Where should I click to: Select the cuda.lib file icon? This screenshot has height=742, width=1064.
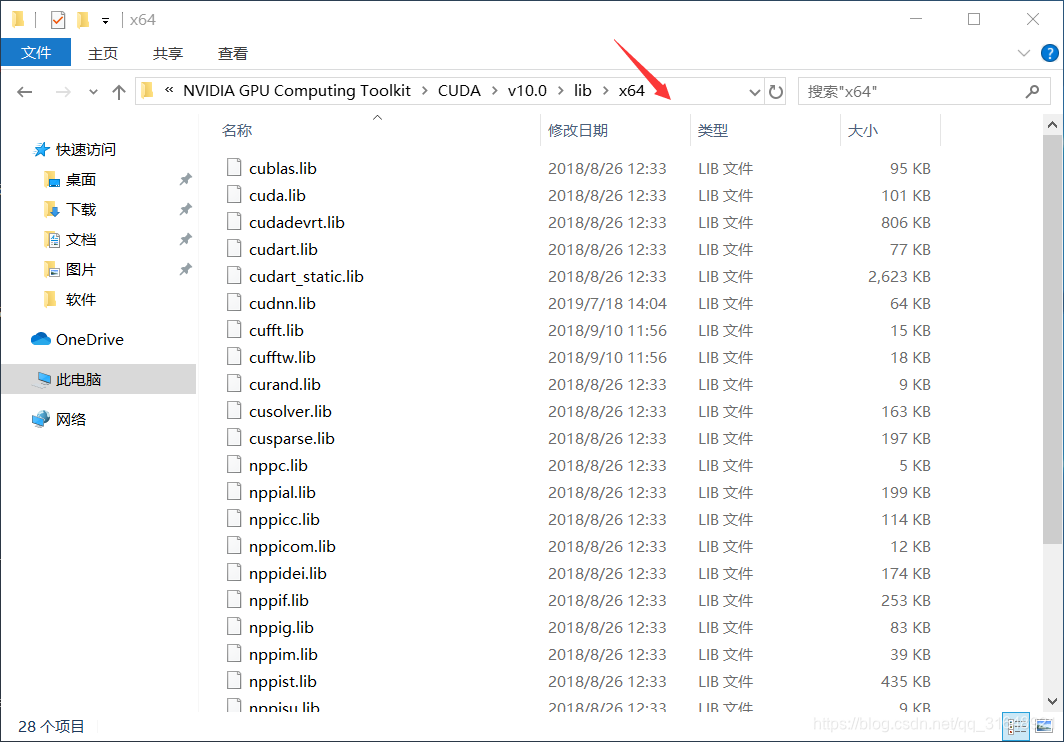pyautogui.click(x=234, y=194)
